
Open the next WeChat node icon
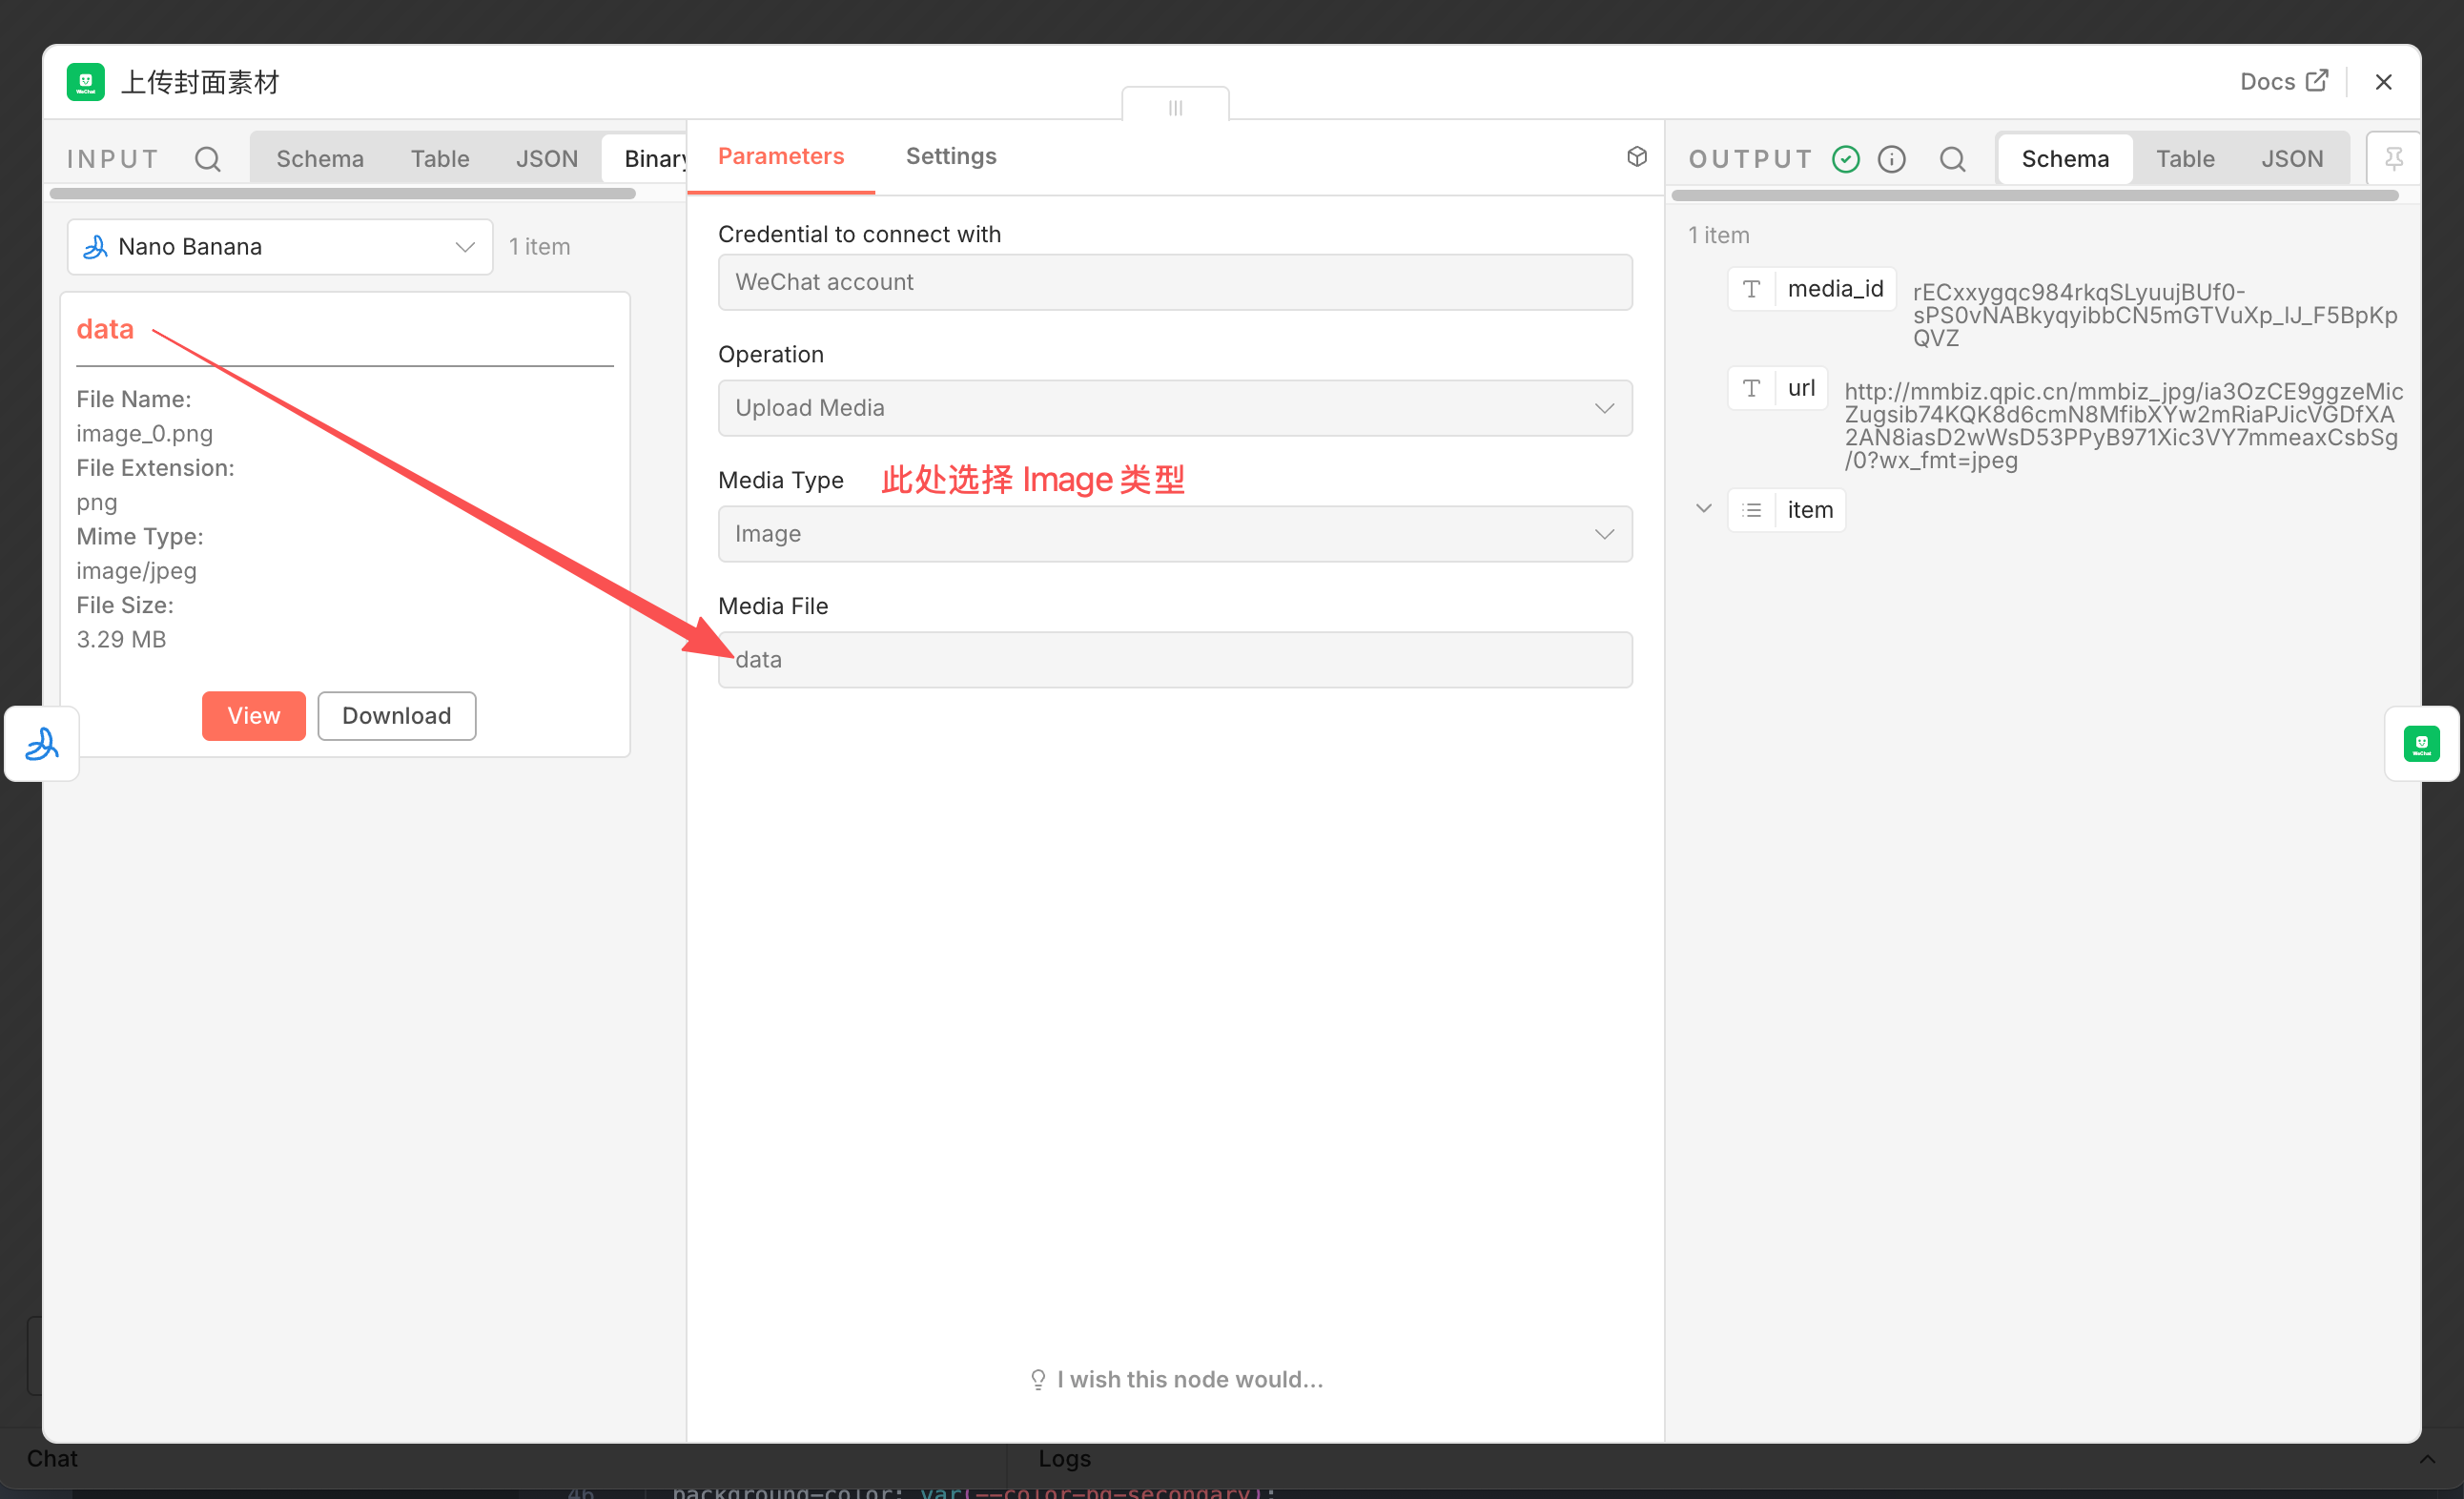coord(2421,744)
